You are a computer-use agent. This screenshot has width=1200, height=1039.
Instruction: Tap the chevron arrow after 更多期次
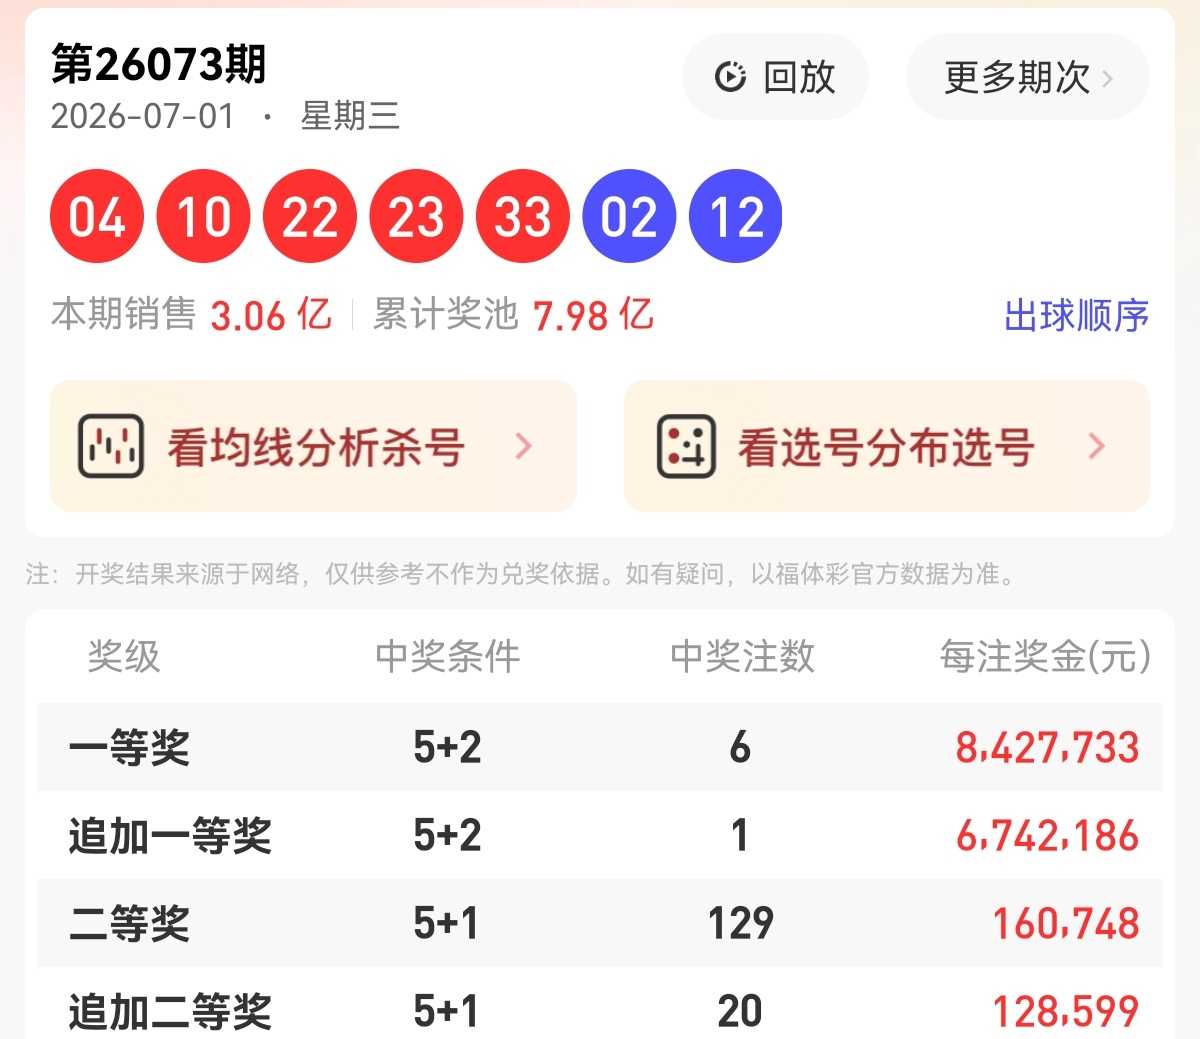[1107, 78]
